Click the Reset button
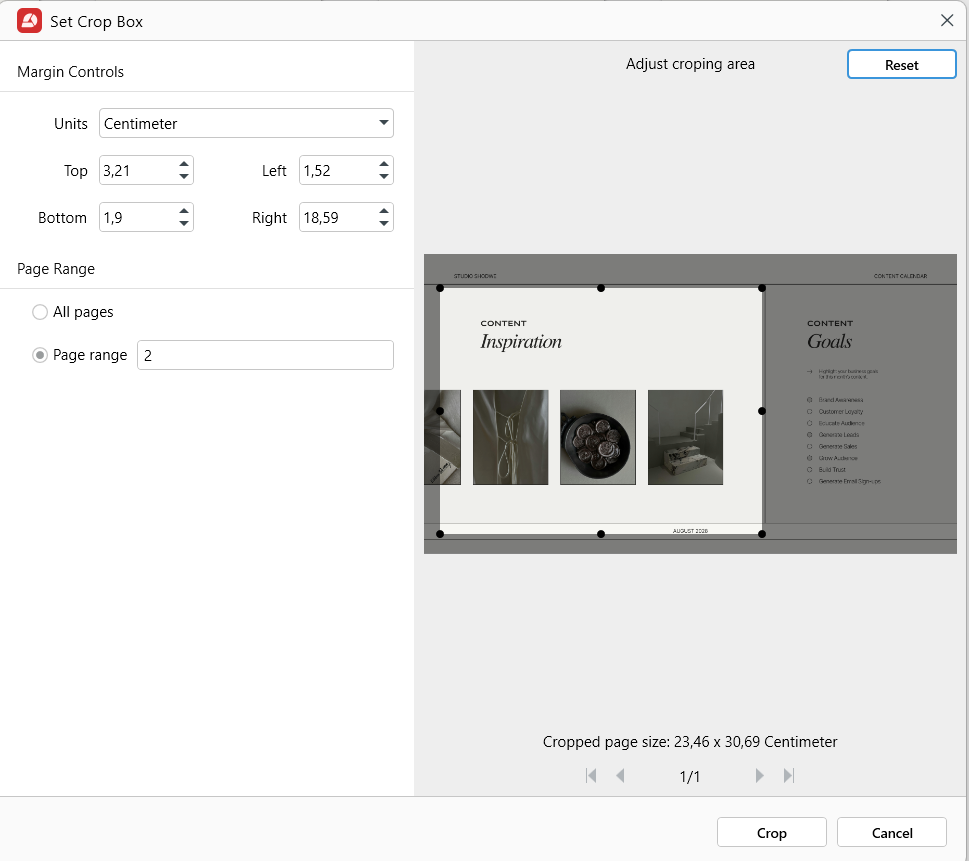This screenshot has height=861, width=969. pyautogui.click(x=901, y=65)
